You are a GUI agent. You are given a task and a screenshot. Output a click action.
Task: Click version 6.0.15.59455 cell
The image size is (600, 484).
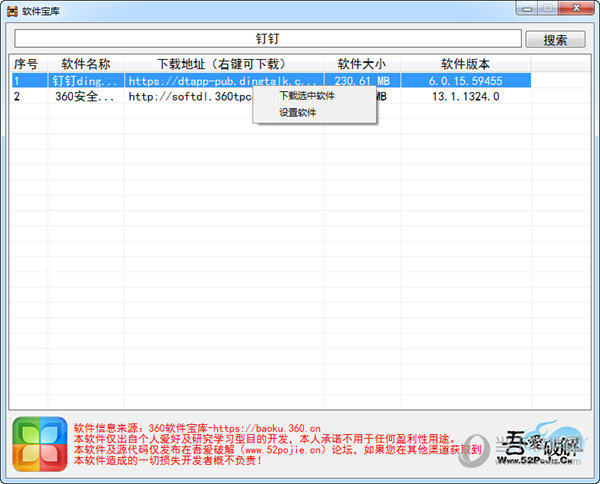pos(465,81)
